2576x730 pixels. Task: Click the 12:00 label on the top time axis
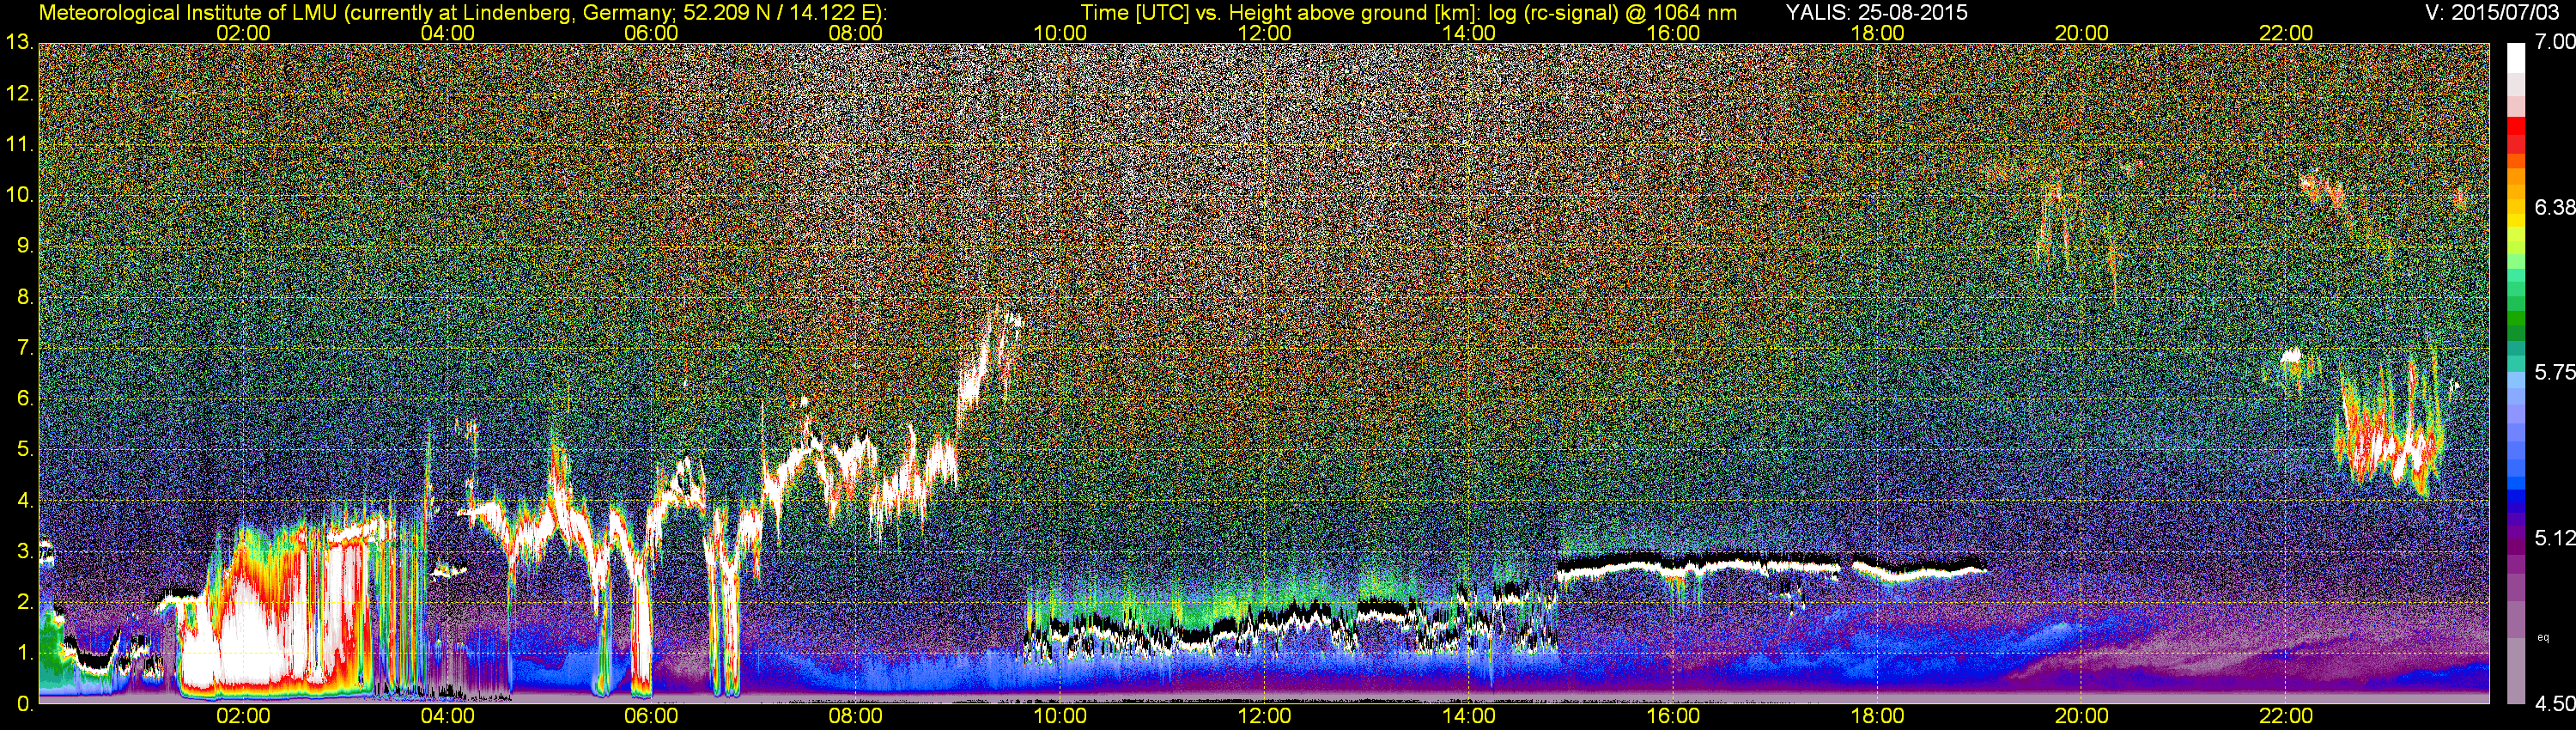(x=1264, y=33)
